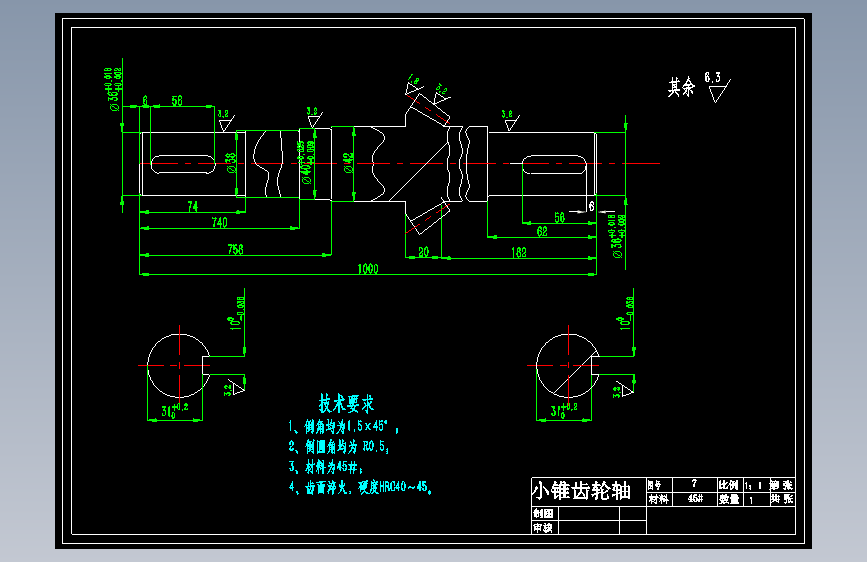Screen dimensions: 867x562
Task: Select the 材料 label cell
Action: 659,499
